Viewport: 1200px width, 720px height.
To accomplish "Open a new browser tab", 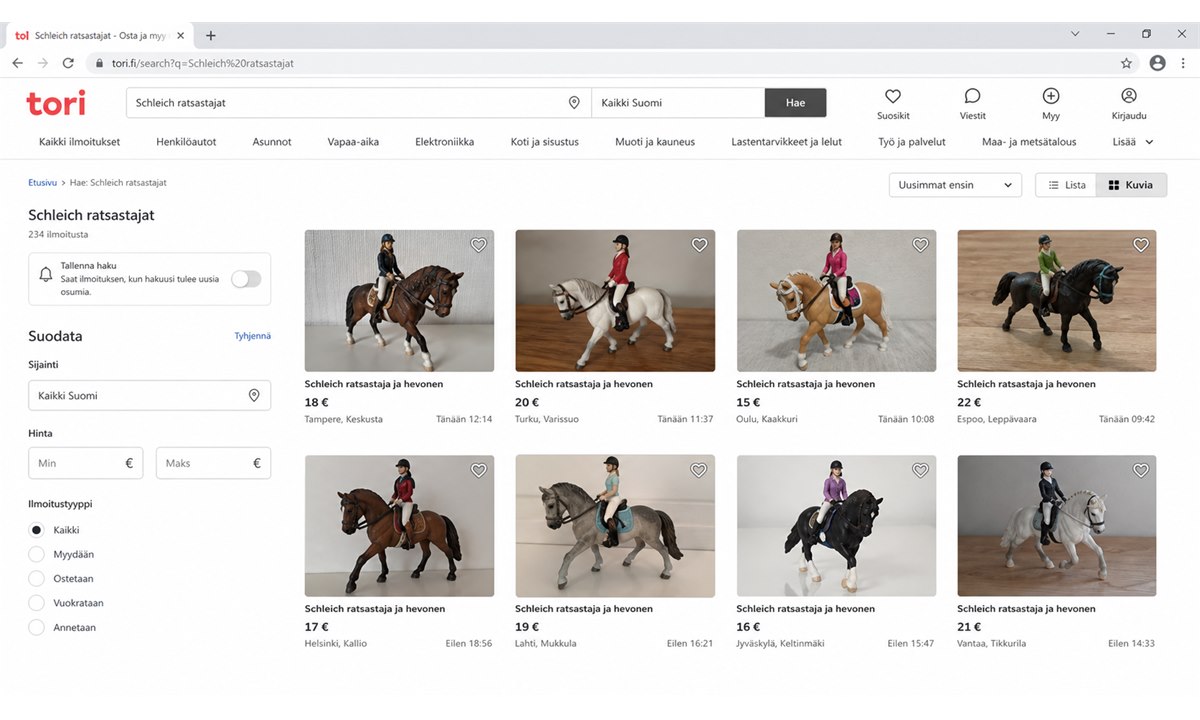I will [210, 35].
